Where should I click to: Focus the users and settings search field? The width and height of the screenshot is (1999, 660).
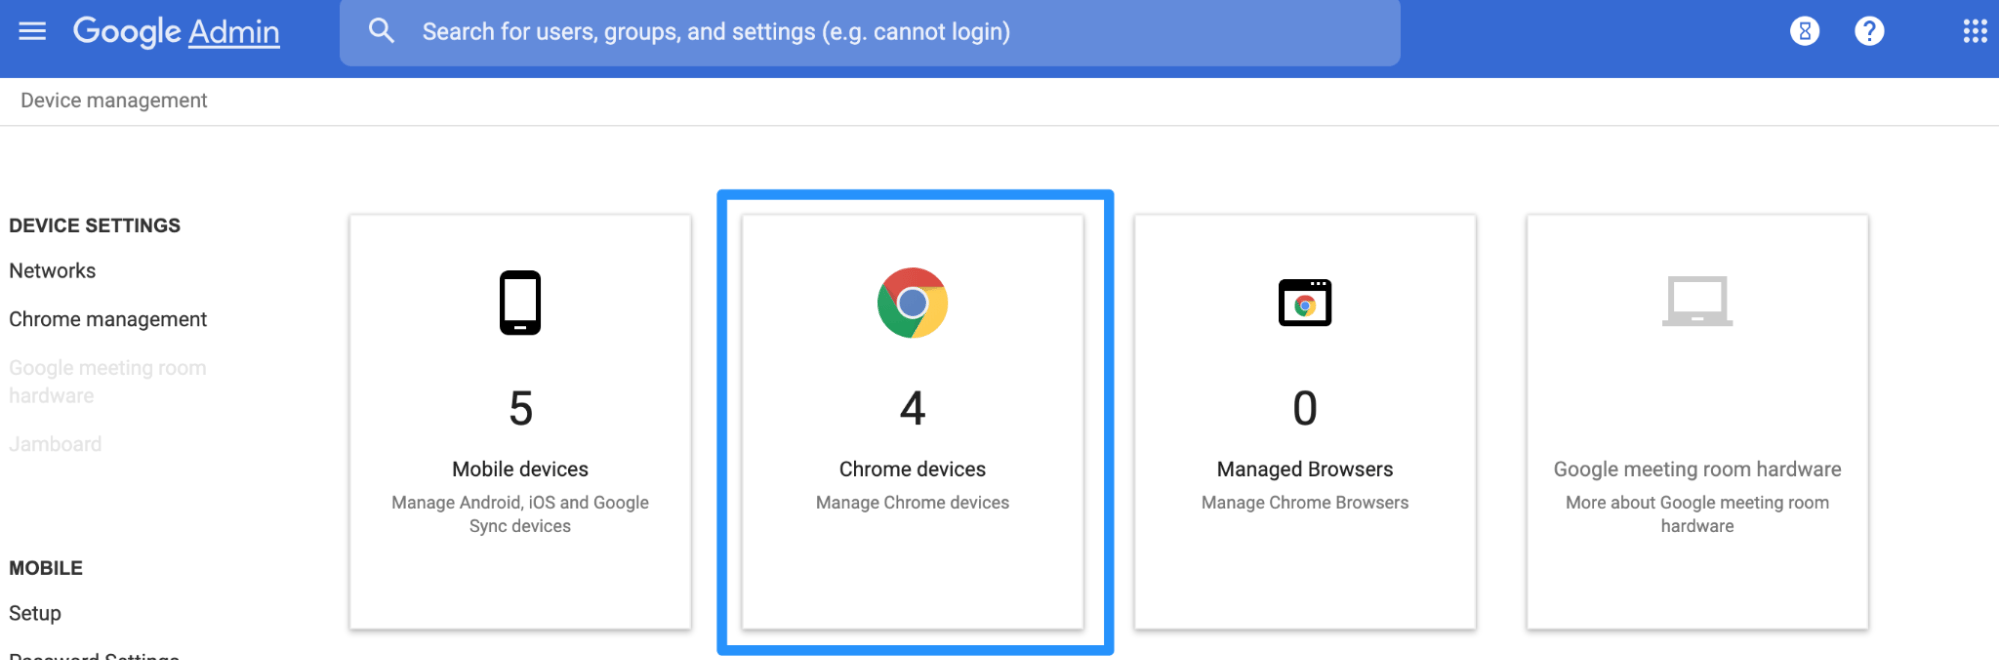point(870,32)
